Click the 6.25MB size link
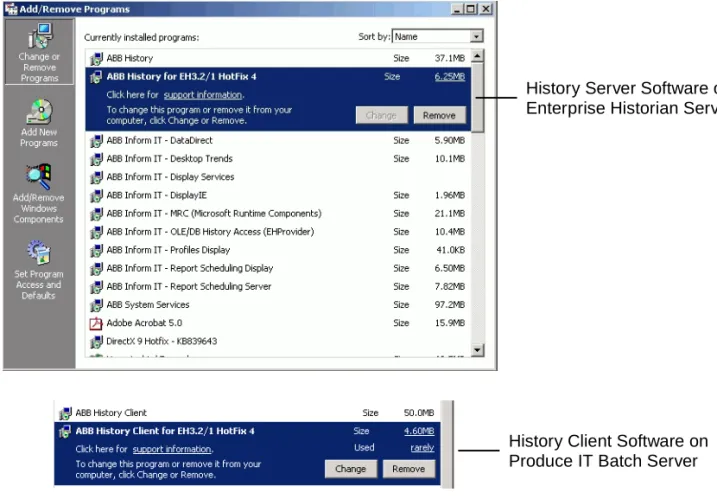The image size is (717, 499). pos(450,77)
